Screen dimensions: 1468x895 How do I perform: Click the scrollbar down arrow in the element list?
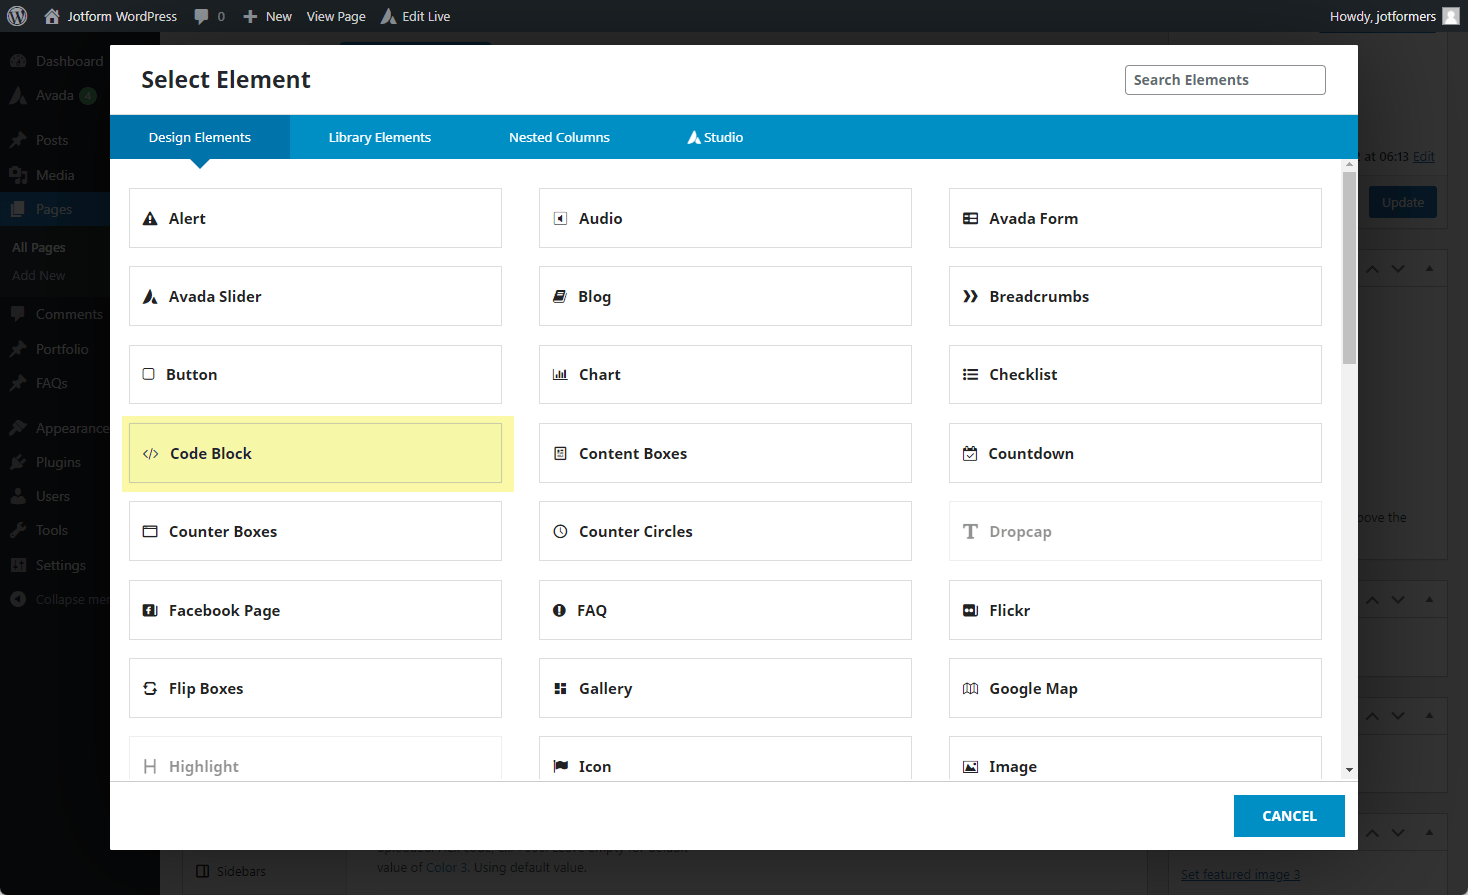1350,770
